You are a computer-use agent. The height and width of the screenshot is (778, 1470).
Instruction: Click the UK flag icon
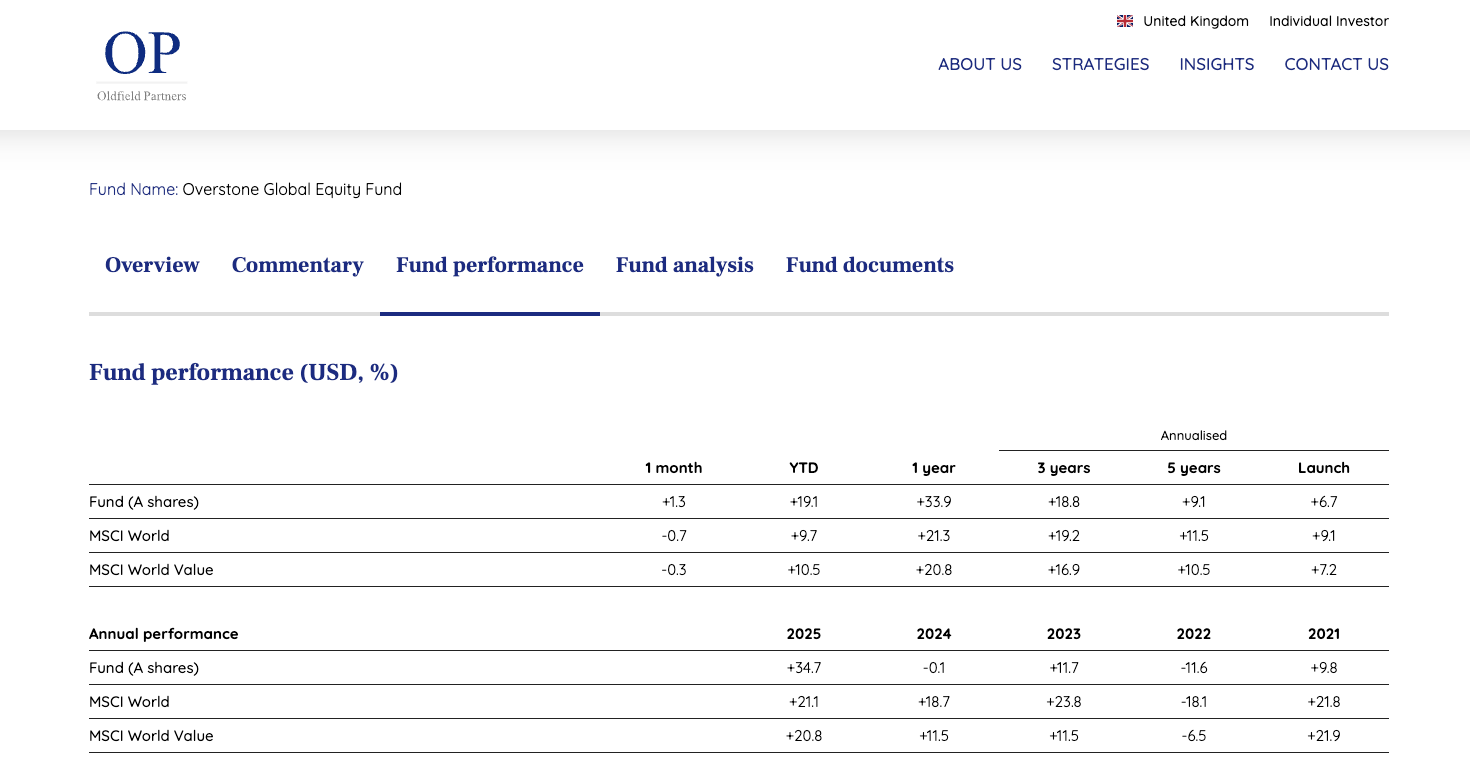coord(1125,21)
